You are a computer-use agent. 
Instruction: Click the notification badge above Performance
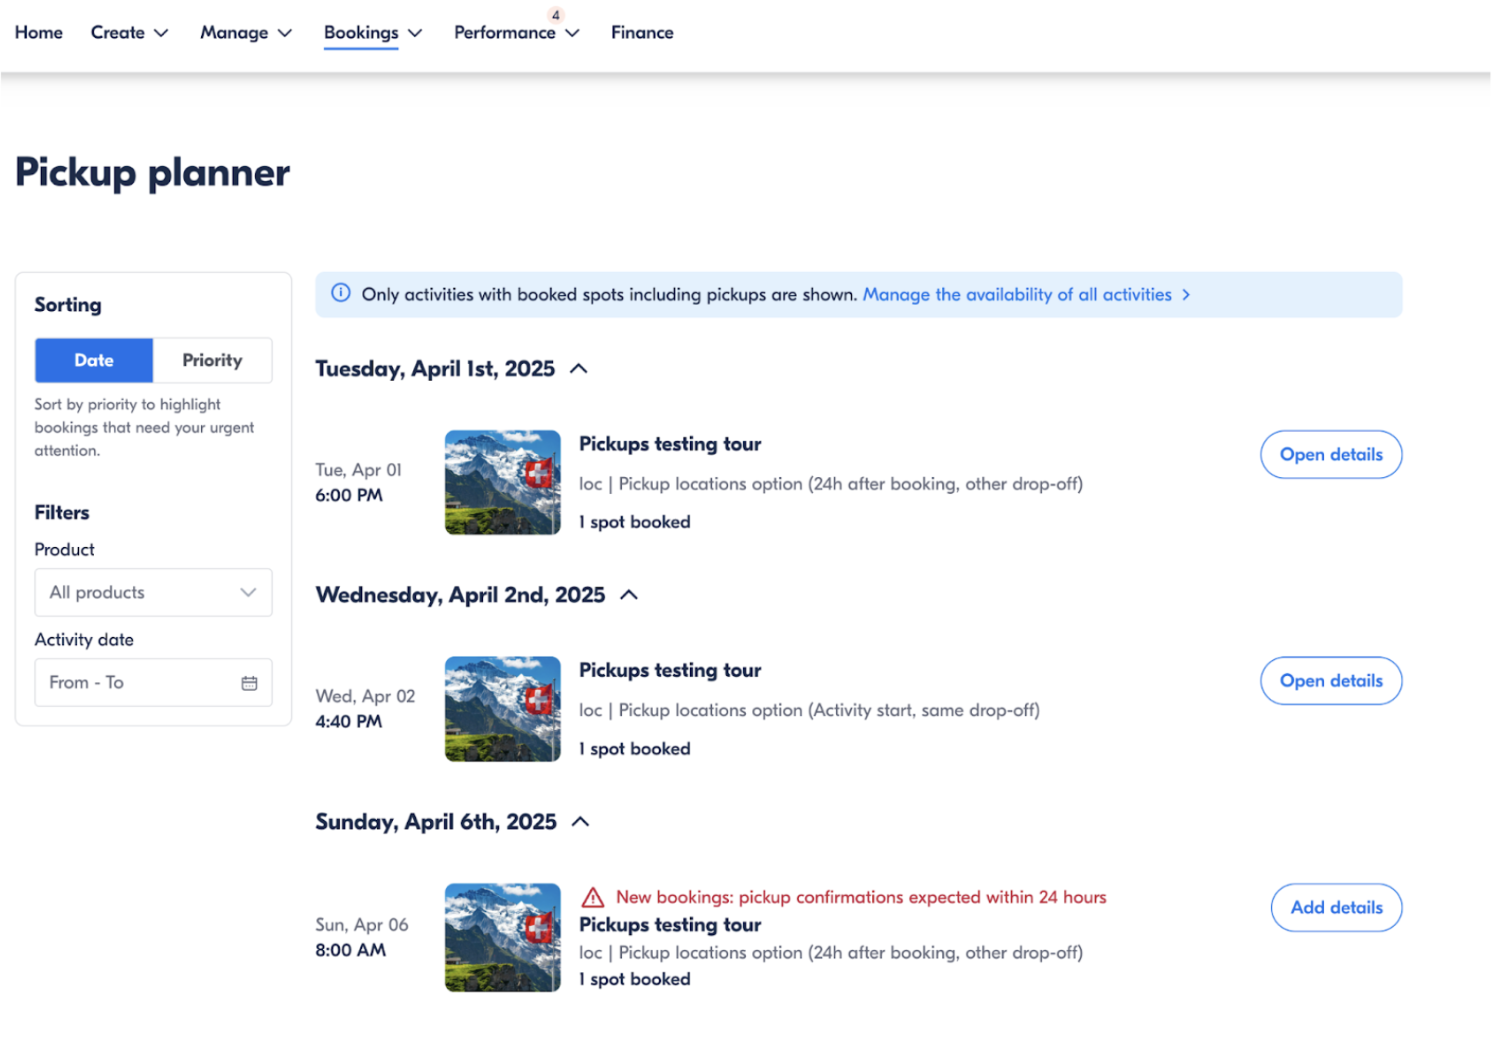[x=556, y=15]
